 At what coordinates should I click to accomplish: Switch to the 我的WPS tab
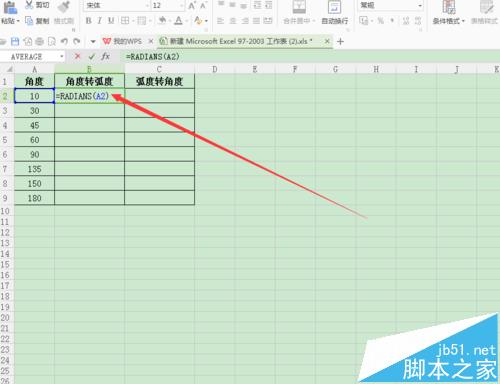tap(122, 41)
